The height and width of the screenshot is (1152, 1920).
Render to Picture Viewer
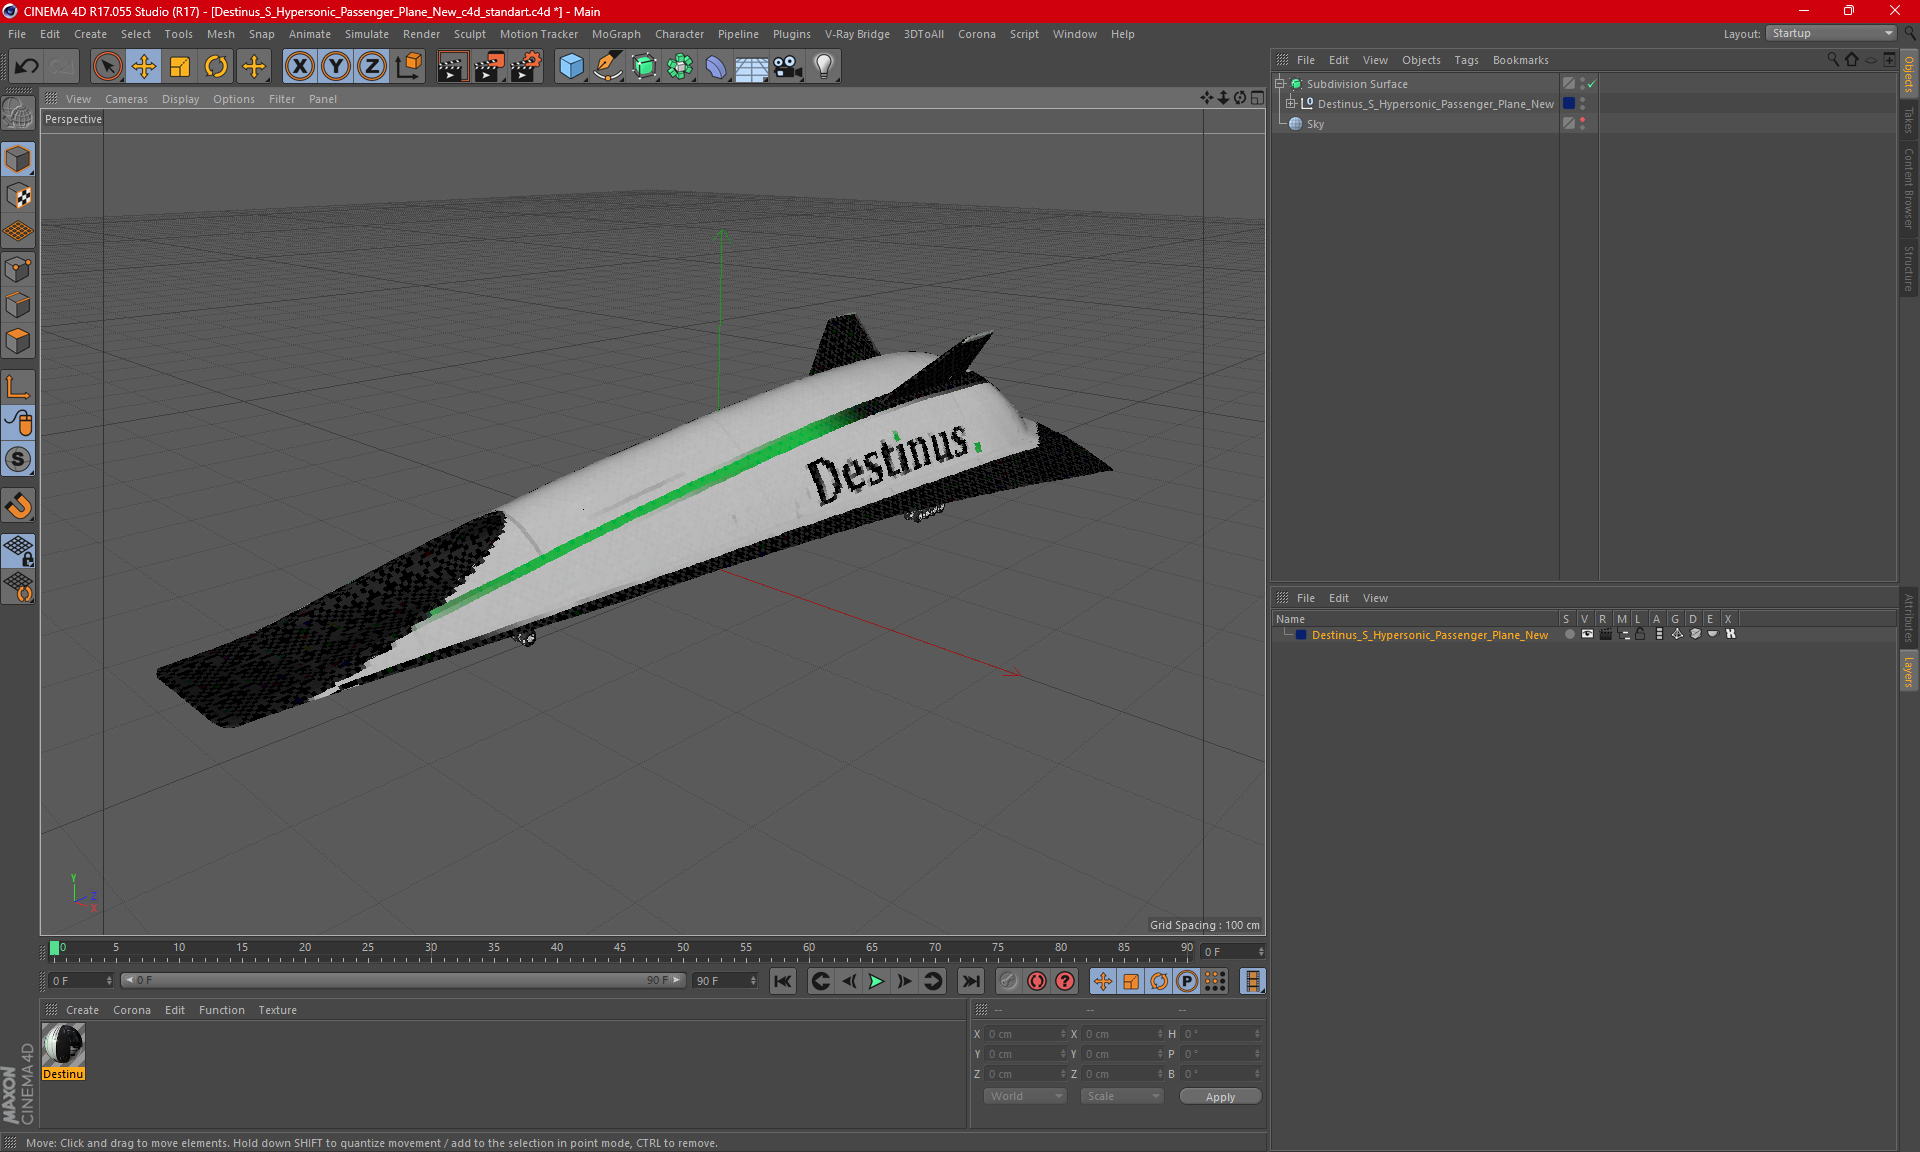click(x=489, y=67)
